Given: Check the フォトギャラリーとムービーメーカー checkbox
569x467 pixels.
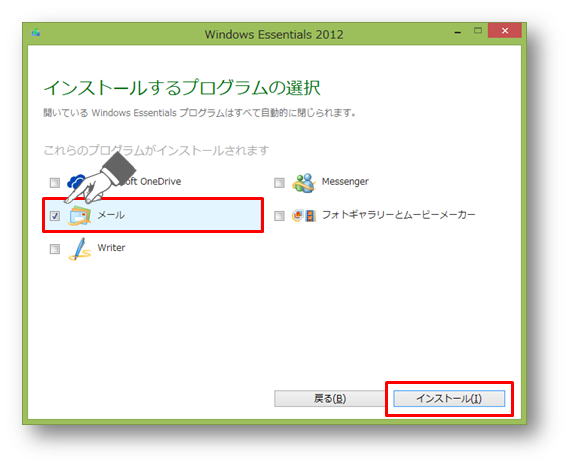Looking at the screenshot, I should coord(279,216).
